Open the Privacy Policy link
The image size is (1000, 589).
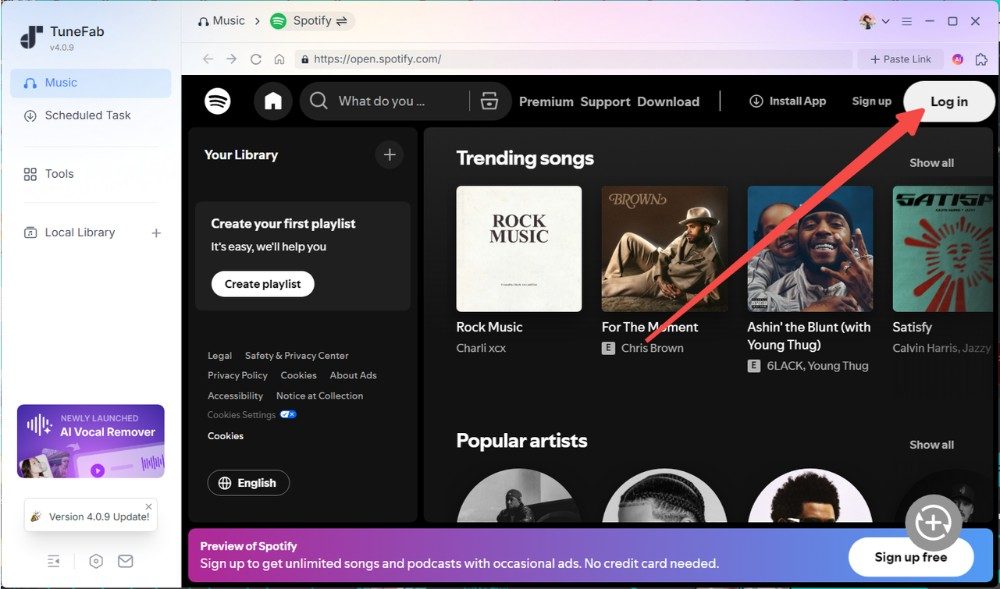click(237, 375)
